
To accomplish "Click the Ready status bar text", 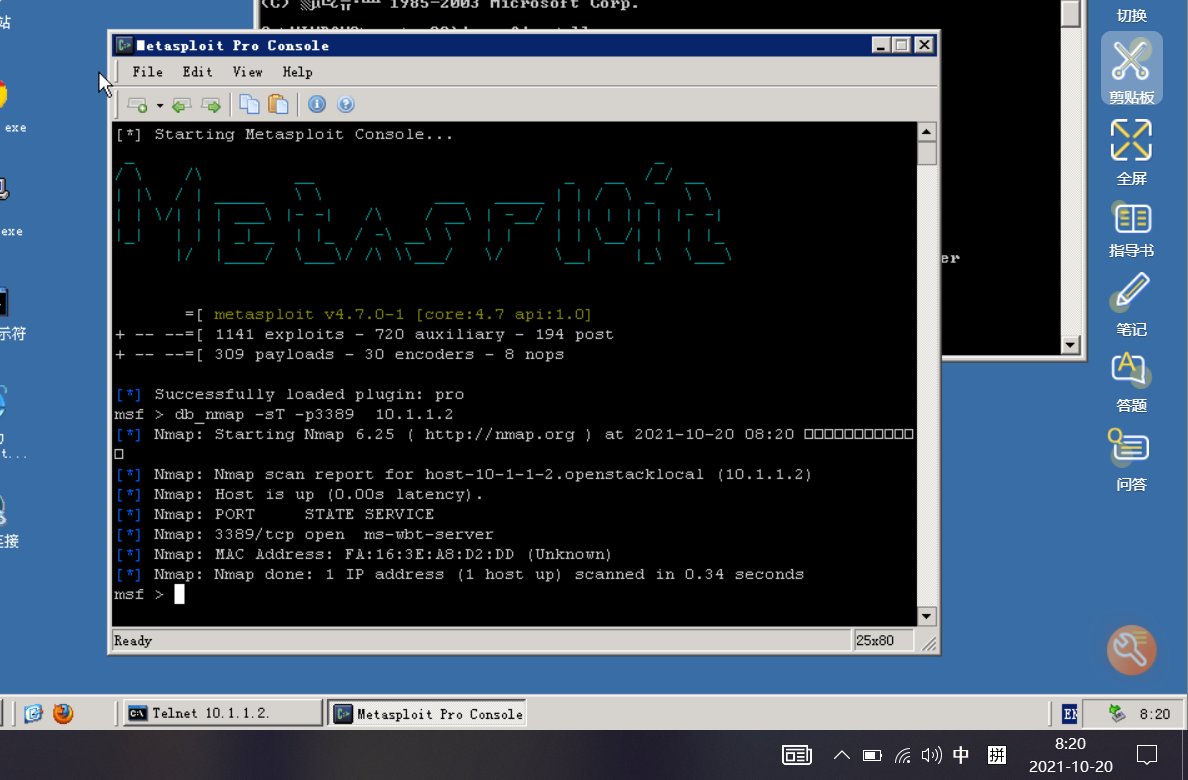I will (133, 641).
